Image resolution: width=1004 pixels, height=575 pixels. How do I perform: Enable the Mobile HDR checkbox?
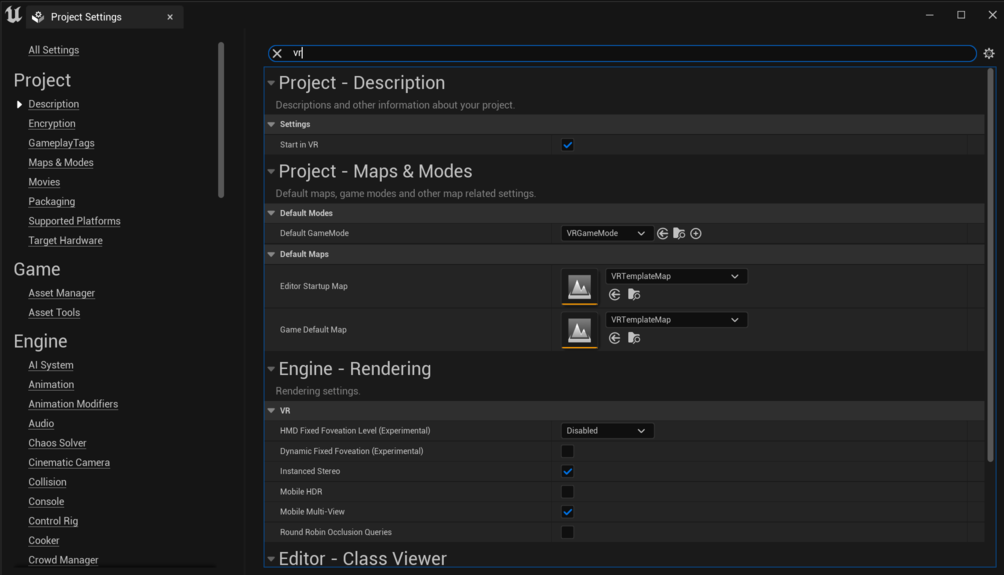pos(567,492)
